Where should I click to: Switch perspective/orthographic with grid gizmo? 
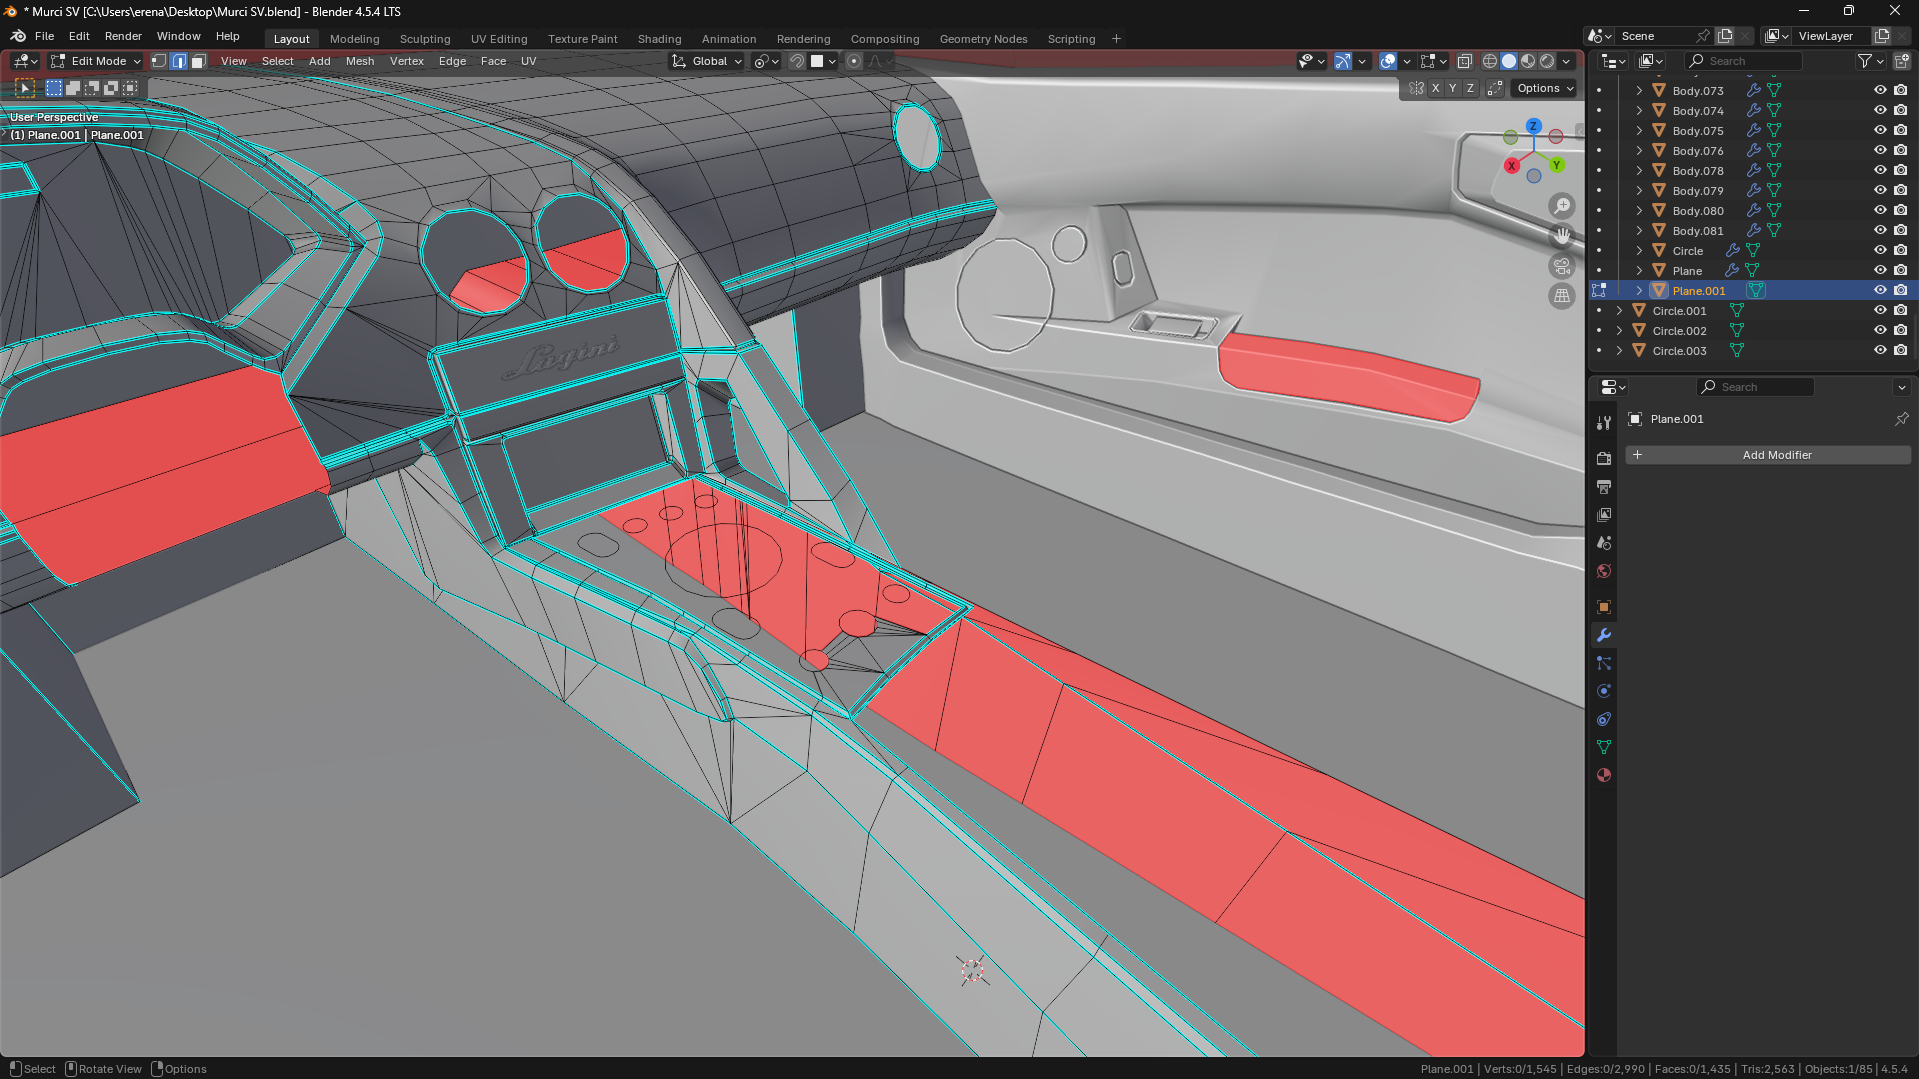point(1562,296)
